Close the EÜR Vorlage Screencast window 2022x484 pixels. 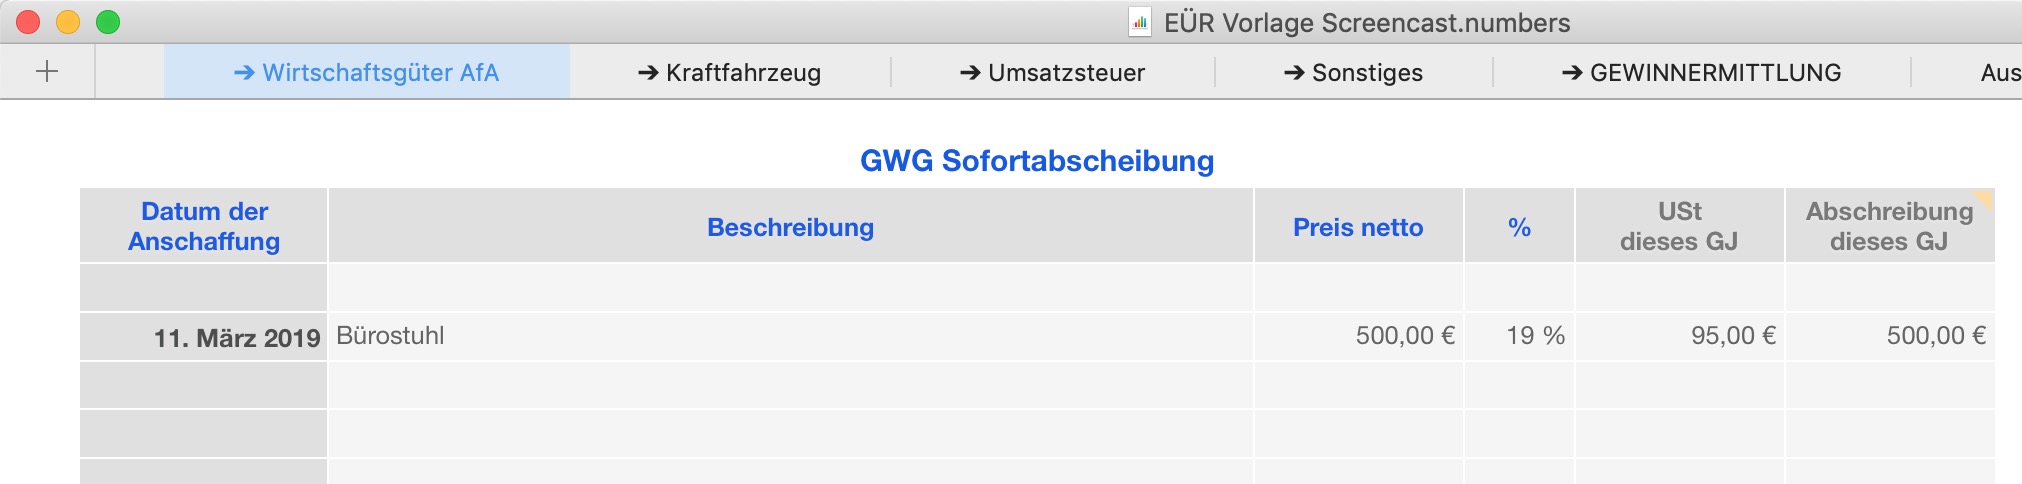click(x=28, y=22)
